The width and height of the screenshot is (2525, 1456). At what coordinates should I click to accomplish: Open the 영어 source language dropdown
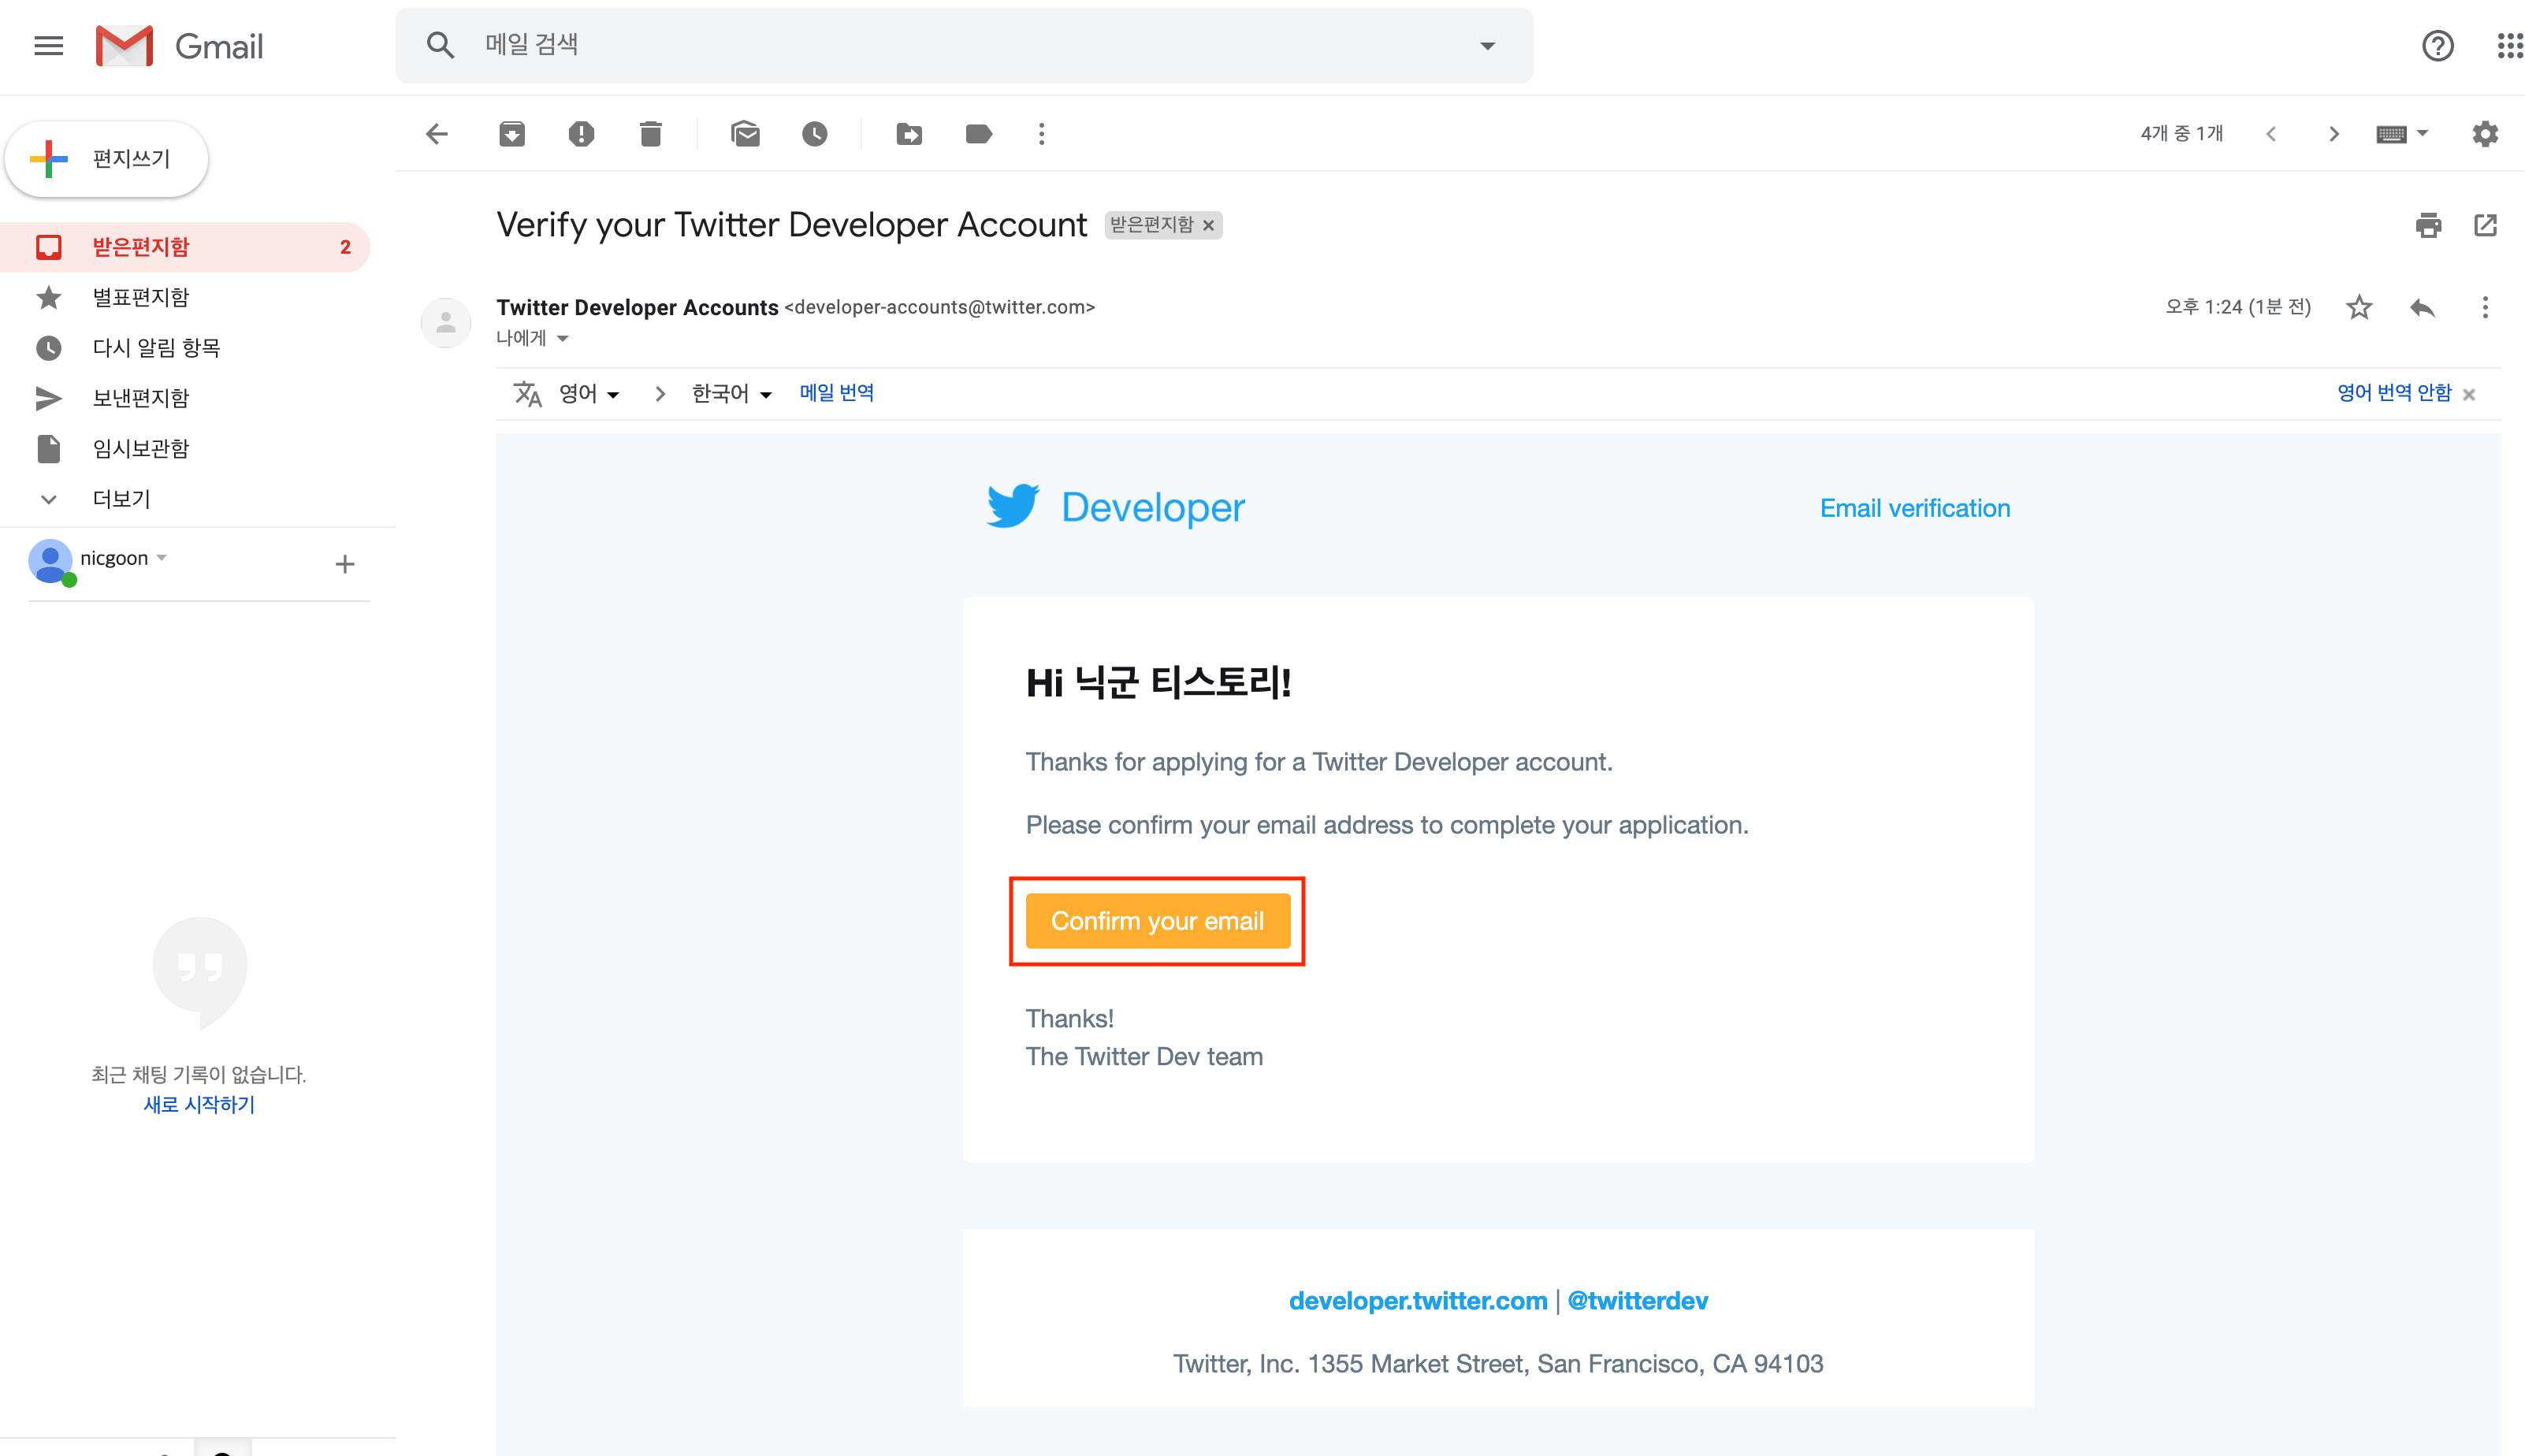[589, 394]
